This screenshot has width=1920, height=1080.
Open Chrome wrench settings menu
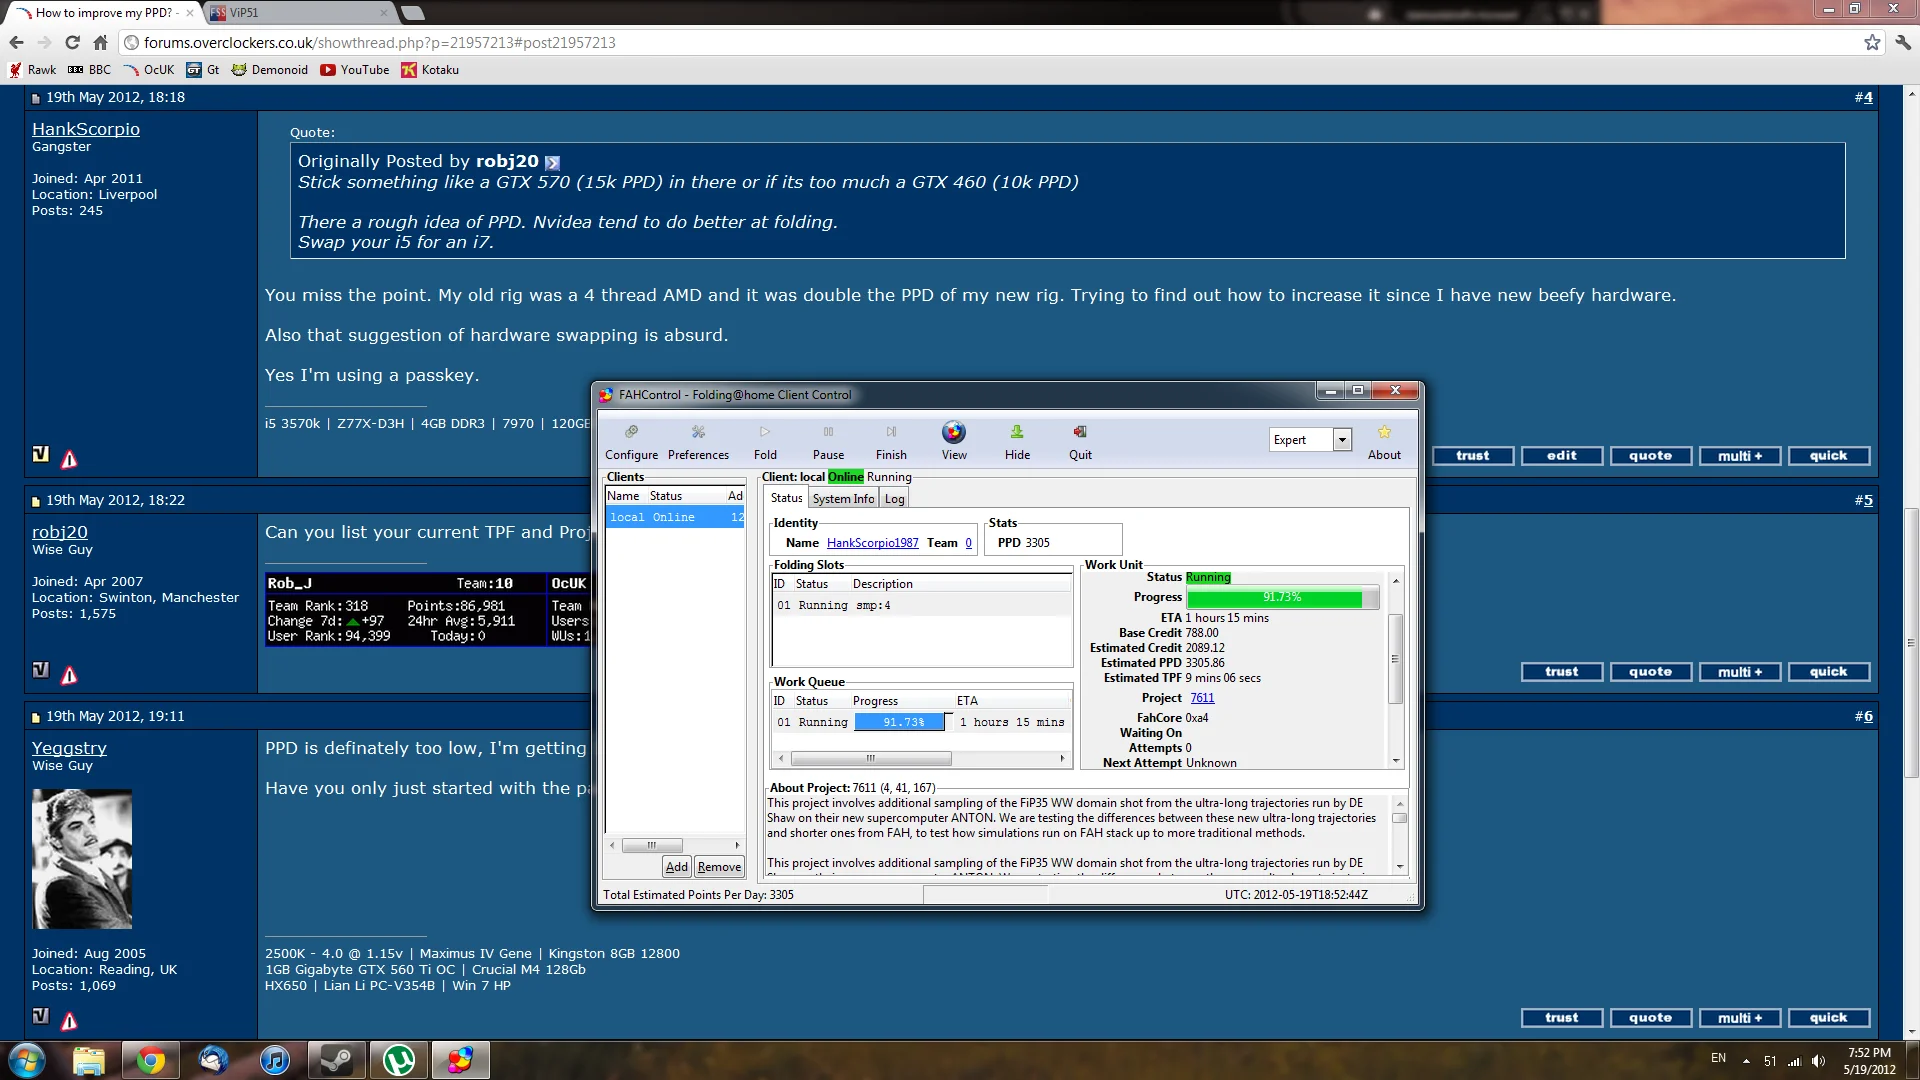pyautogui.click(x=1902, y=42)
